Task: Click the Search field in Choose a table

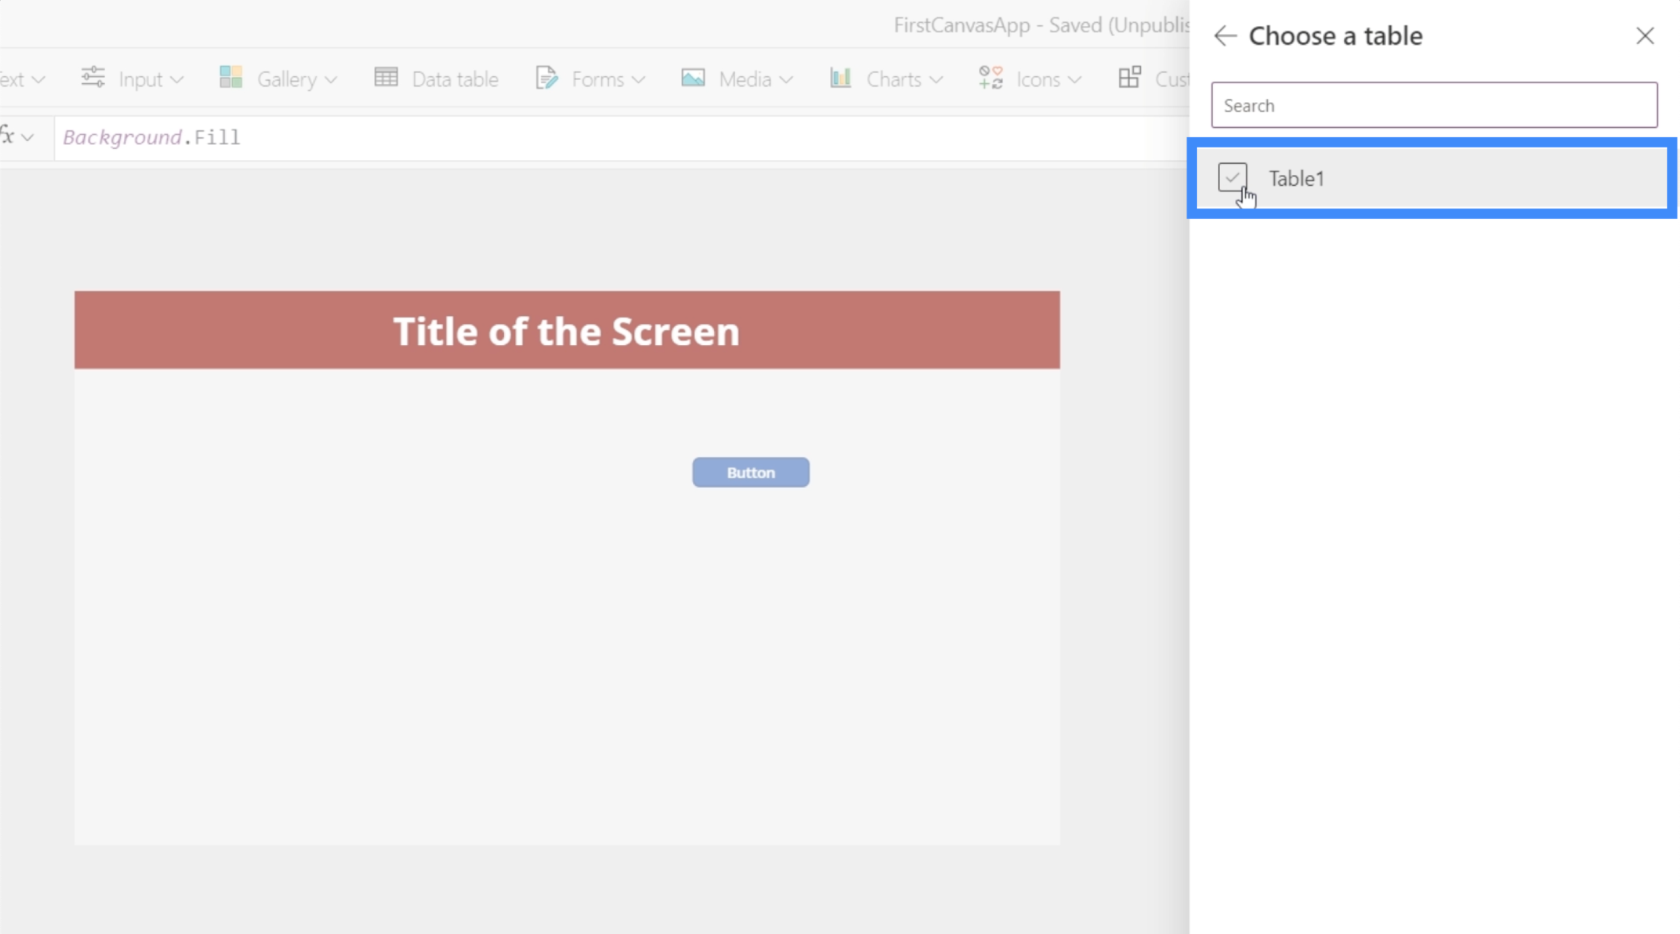Action: point(1434,105)
